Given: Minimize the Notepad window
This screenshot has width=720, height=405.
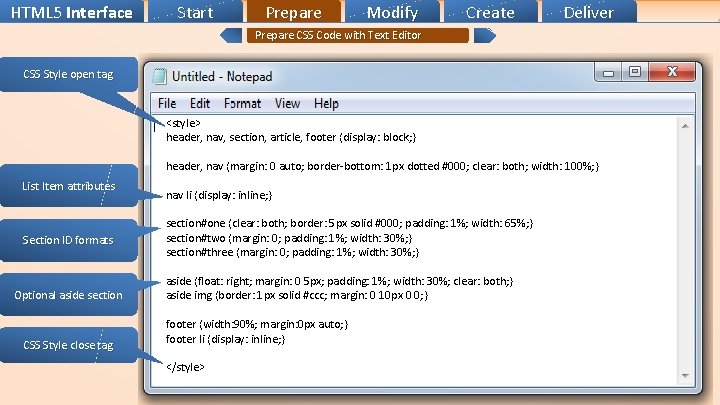Looking at the screenshot, I should [x=608, y=72].
